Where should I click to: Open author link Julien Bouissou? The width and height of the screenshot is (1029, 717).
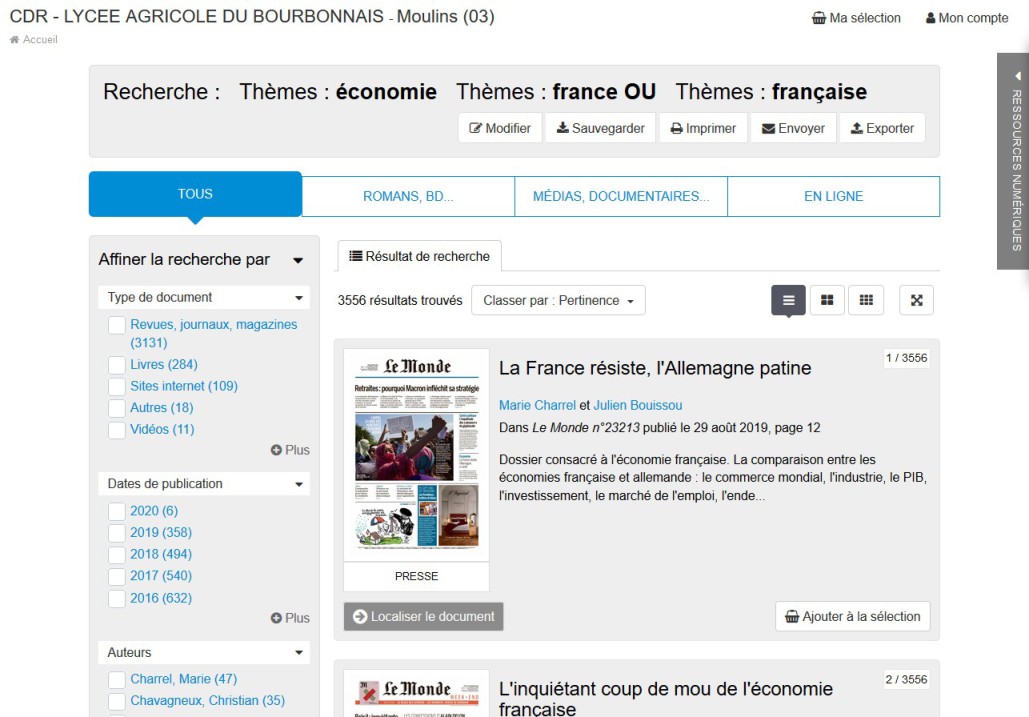637,405
